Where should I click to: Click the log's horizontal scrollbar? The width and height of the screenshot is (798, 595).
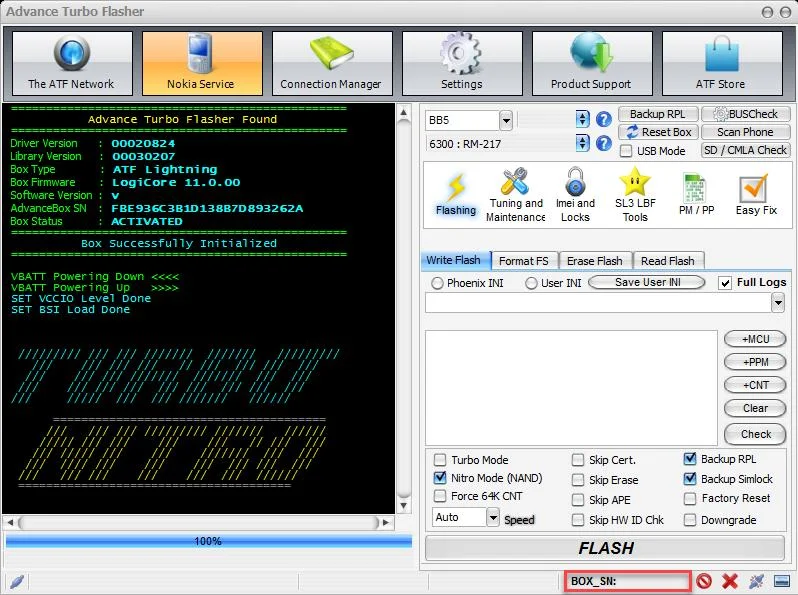[x=200, y=522]
